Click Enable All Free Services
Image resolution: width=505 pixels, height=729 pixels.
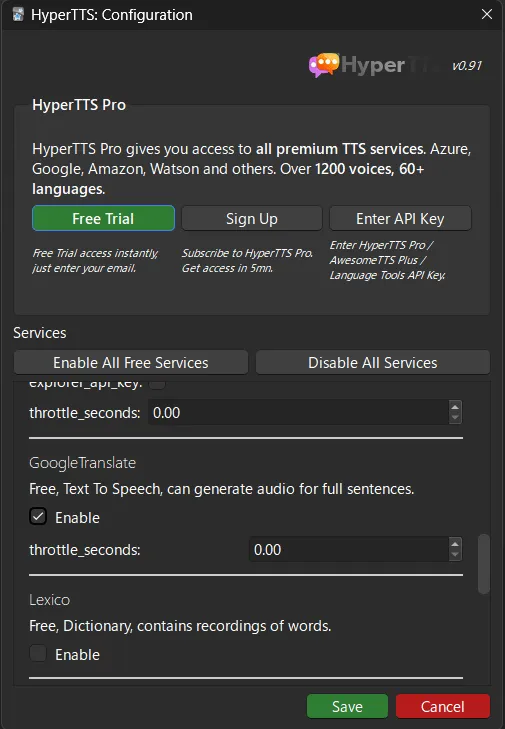(x=131, y=363)
